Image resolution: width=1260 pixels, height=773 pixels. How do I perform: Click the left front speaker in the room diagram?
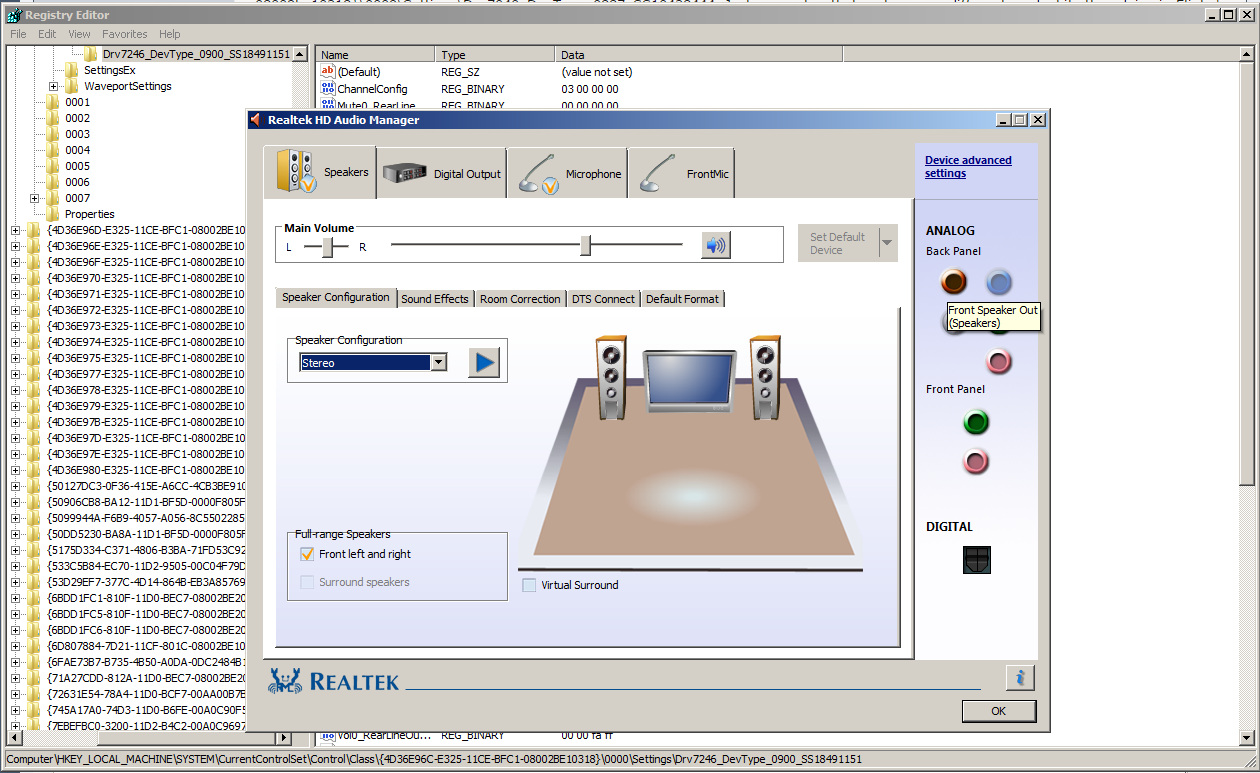click(x=612, y=377)
